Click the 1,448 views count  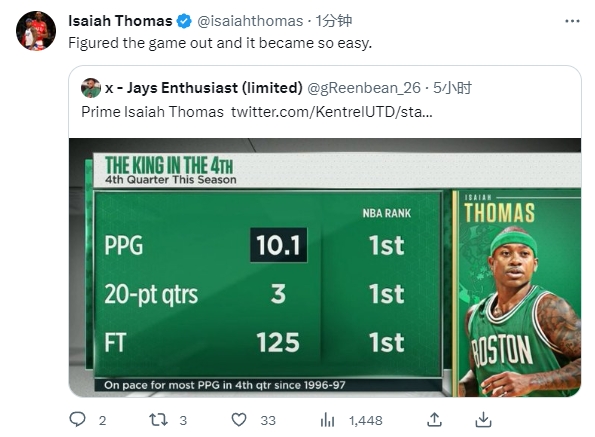pos(365,420)
